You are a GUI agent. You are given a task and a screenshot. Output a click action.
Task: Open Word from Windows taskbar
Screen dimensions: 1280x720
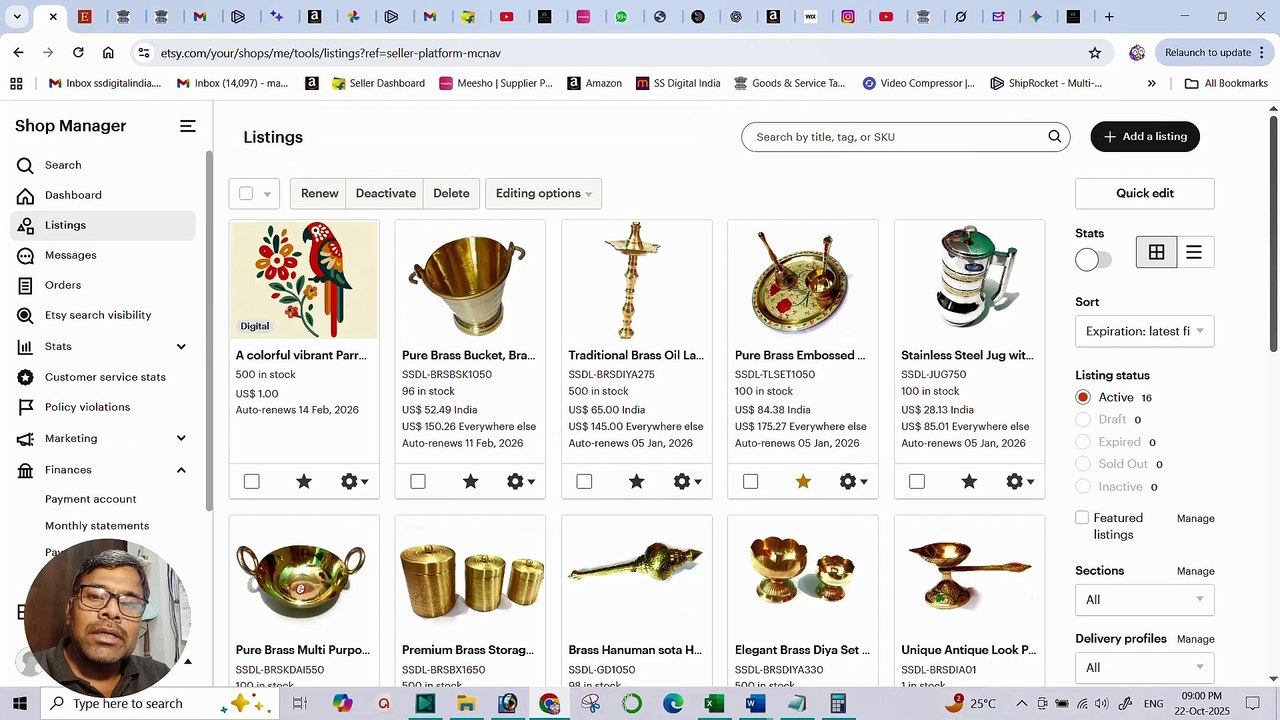coord(756,704)
